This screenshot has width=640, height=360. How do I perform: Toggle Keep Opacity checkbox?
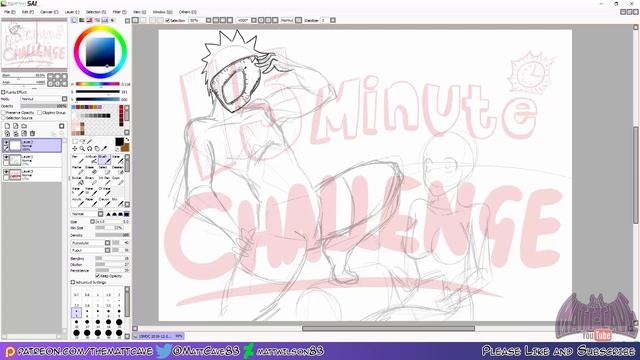pyautogui.click(x=98, y=276)
